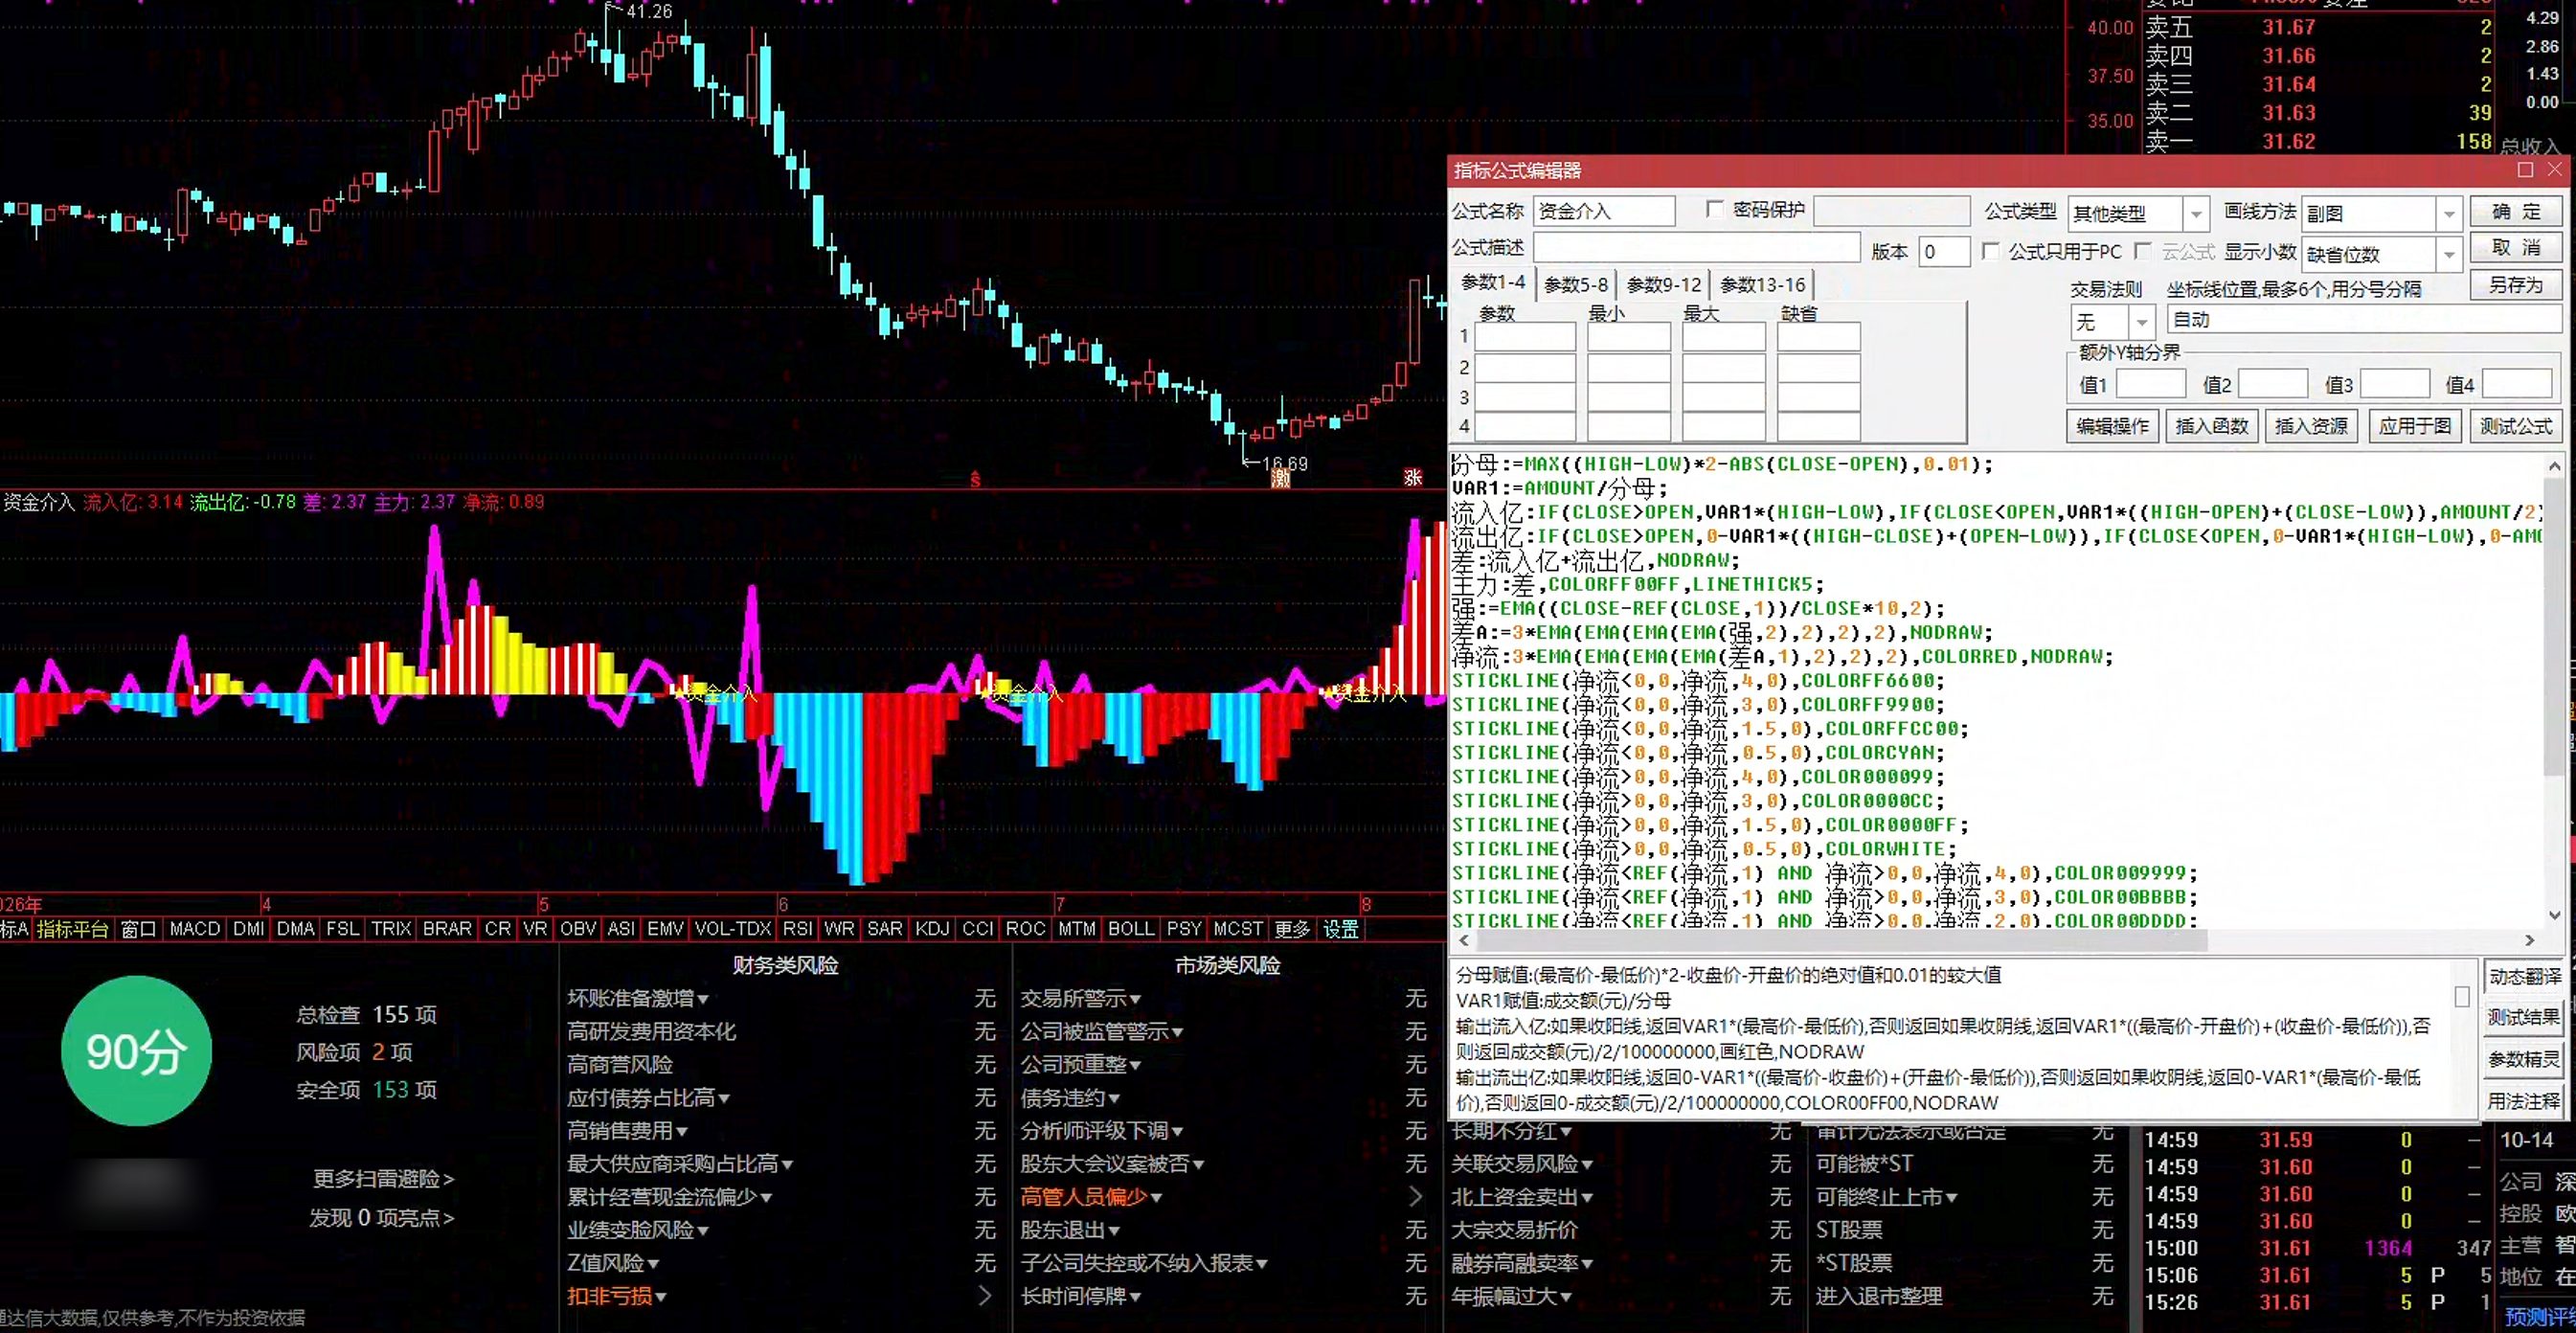The image size is (2576, 1333).
Task: Switch to the 参数9-12 tab
Action: [1663, 285]
